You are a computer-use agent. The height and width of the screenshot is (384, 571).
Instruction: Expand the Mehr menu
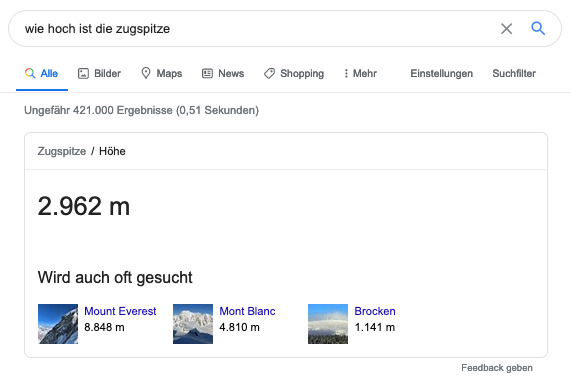360,74
